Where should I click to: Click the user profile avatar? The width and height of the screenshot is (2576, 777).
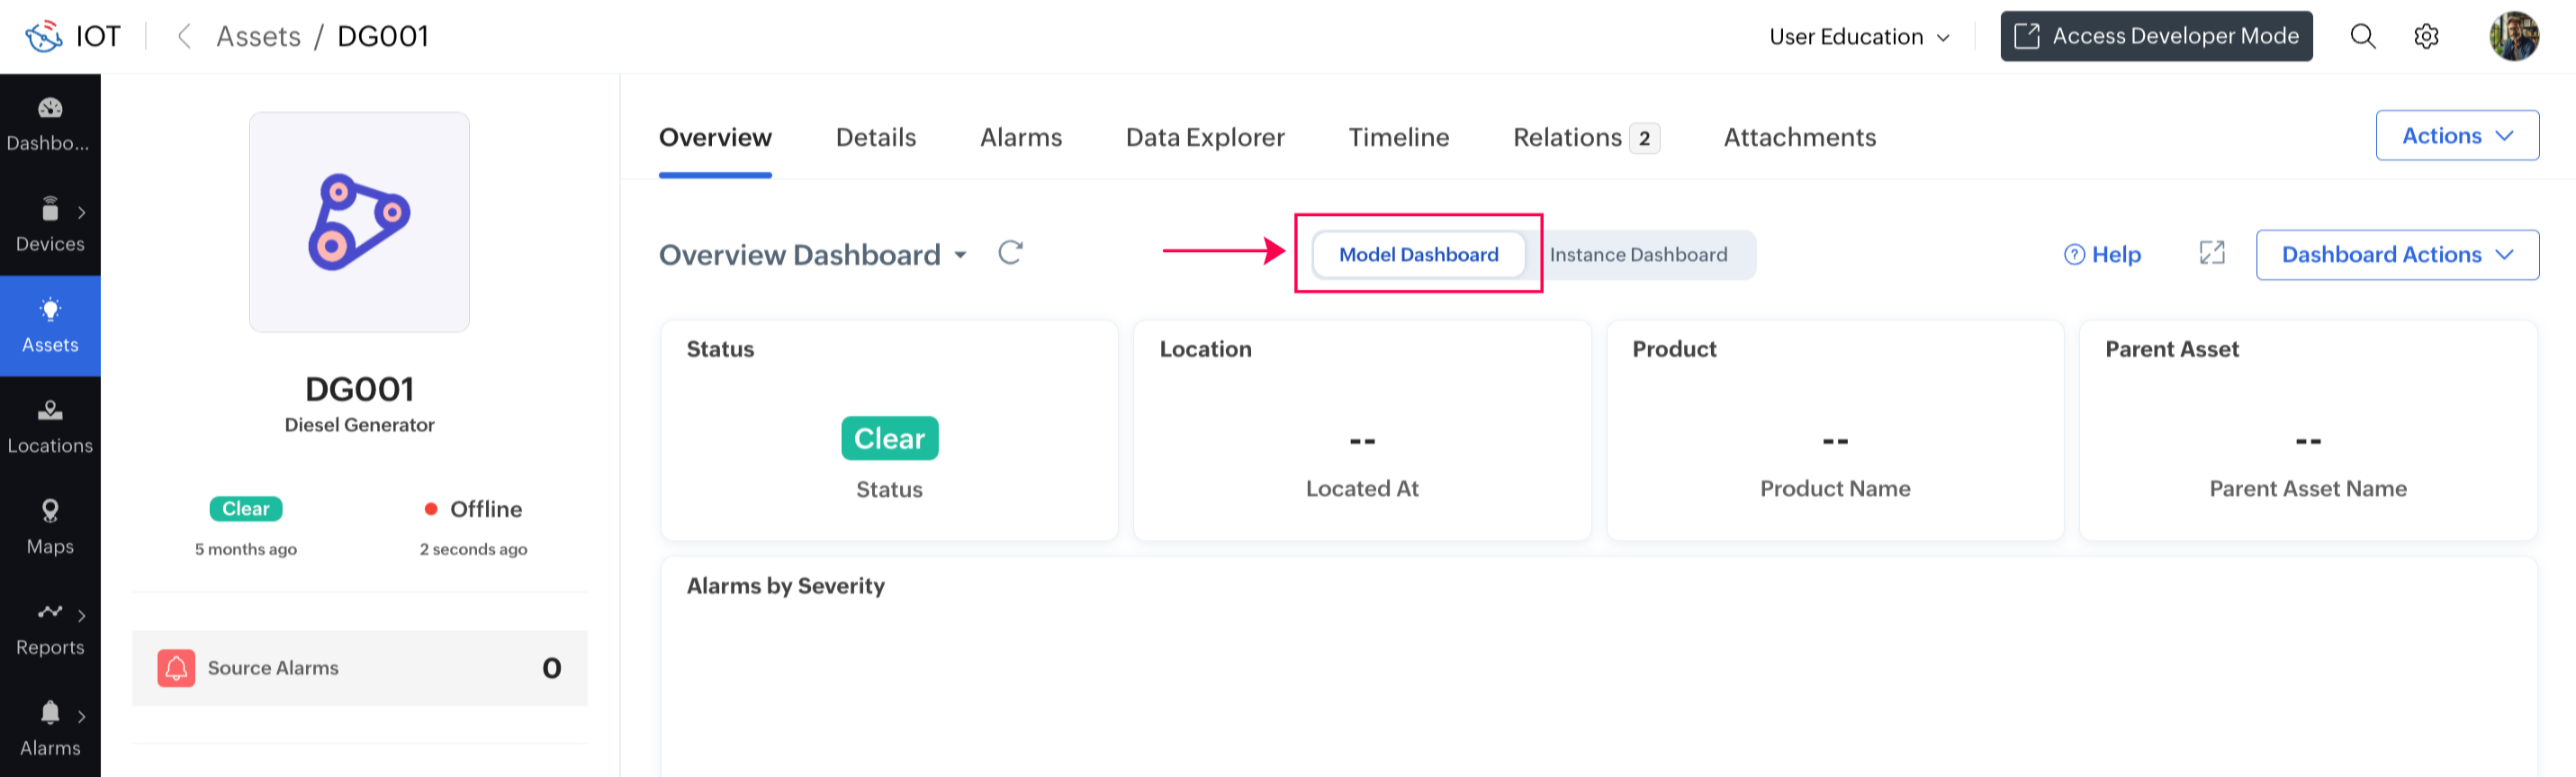2513,37
